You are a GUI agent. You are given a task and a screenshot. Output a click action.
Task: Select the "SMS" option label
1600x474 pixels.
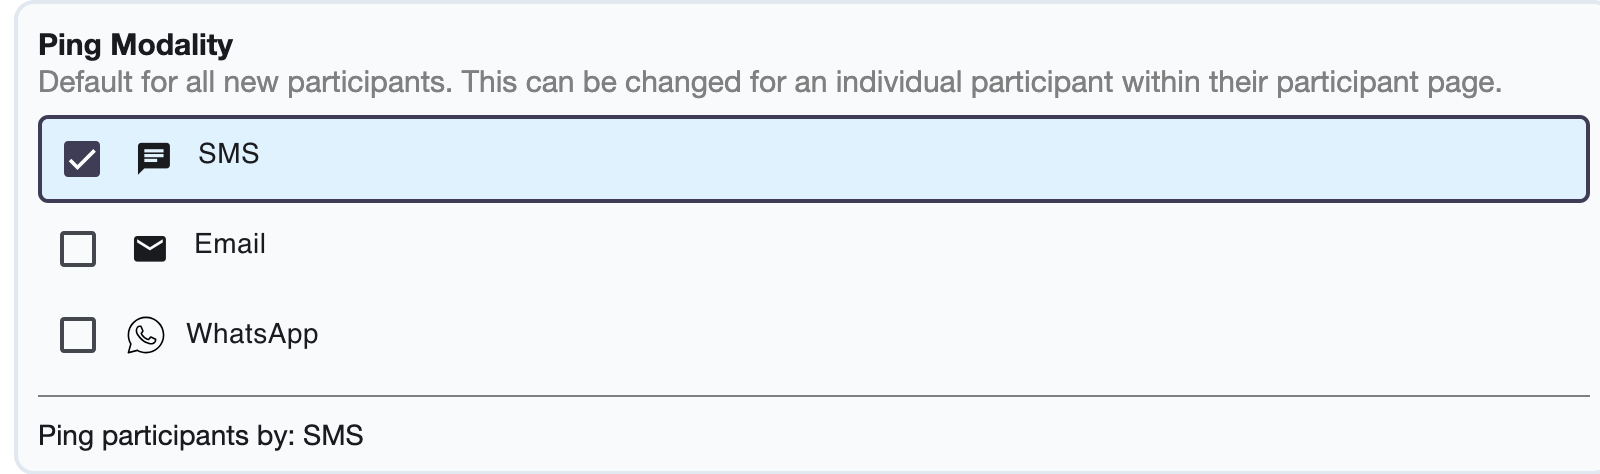coord(228,154)
